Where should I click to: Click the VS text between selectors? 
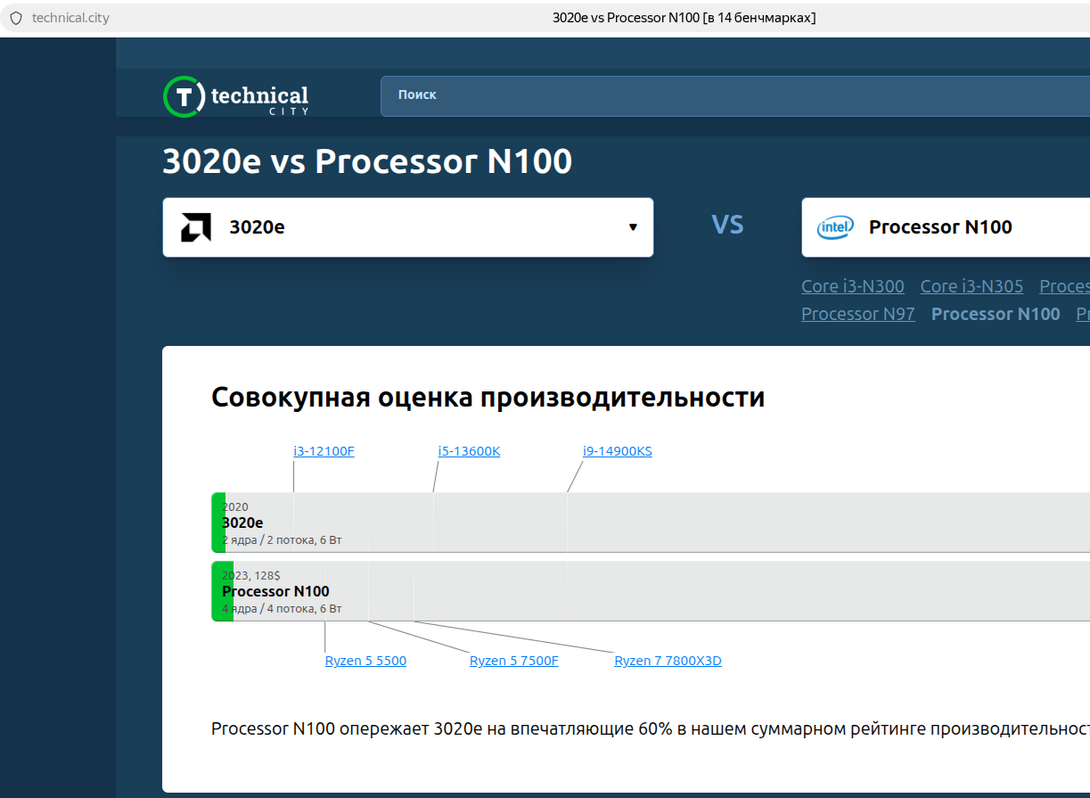click(727, 225)
